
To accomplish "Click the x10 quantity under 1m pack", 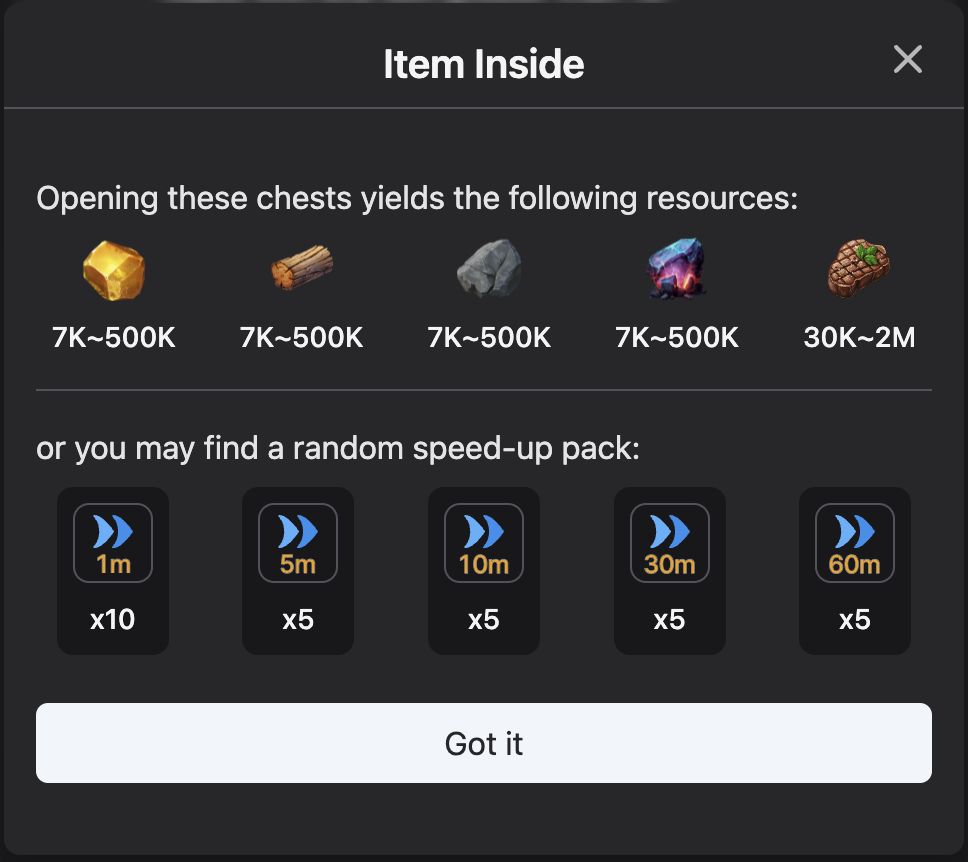I will [x=113, y=620].
